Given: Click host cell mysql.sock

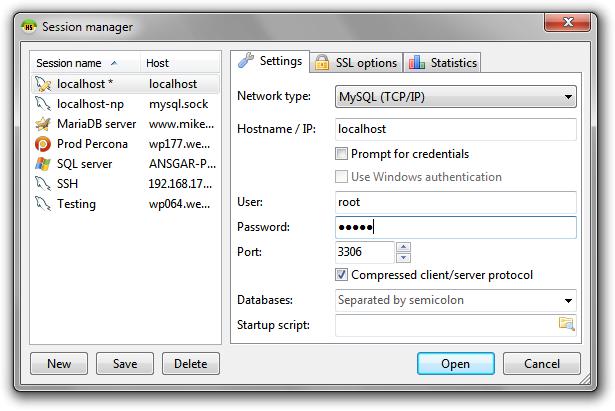Looking at the screenshot, I should tap(178, 104).
